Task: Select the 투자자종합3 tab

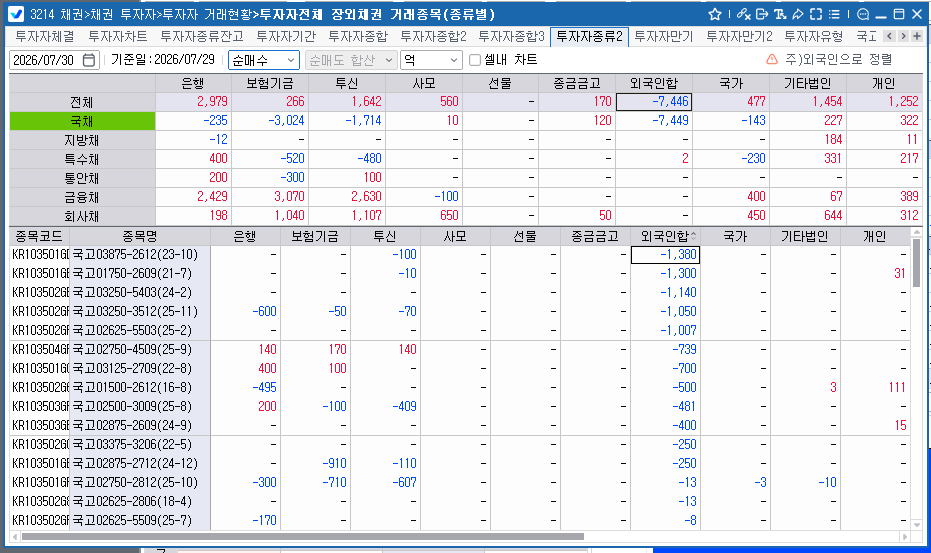Action: (x=511, y=36)
